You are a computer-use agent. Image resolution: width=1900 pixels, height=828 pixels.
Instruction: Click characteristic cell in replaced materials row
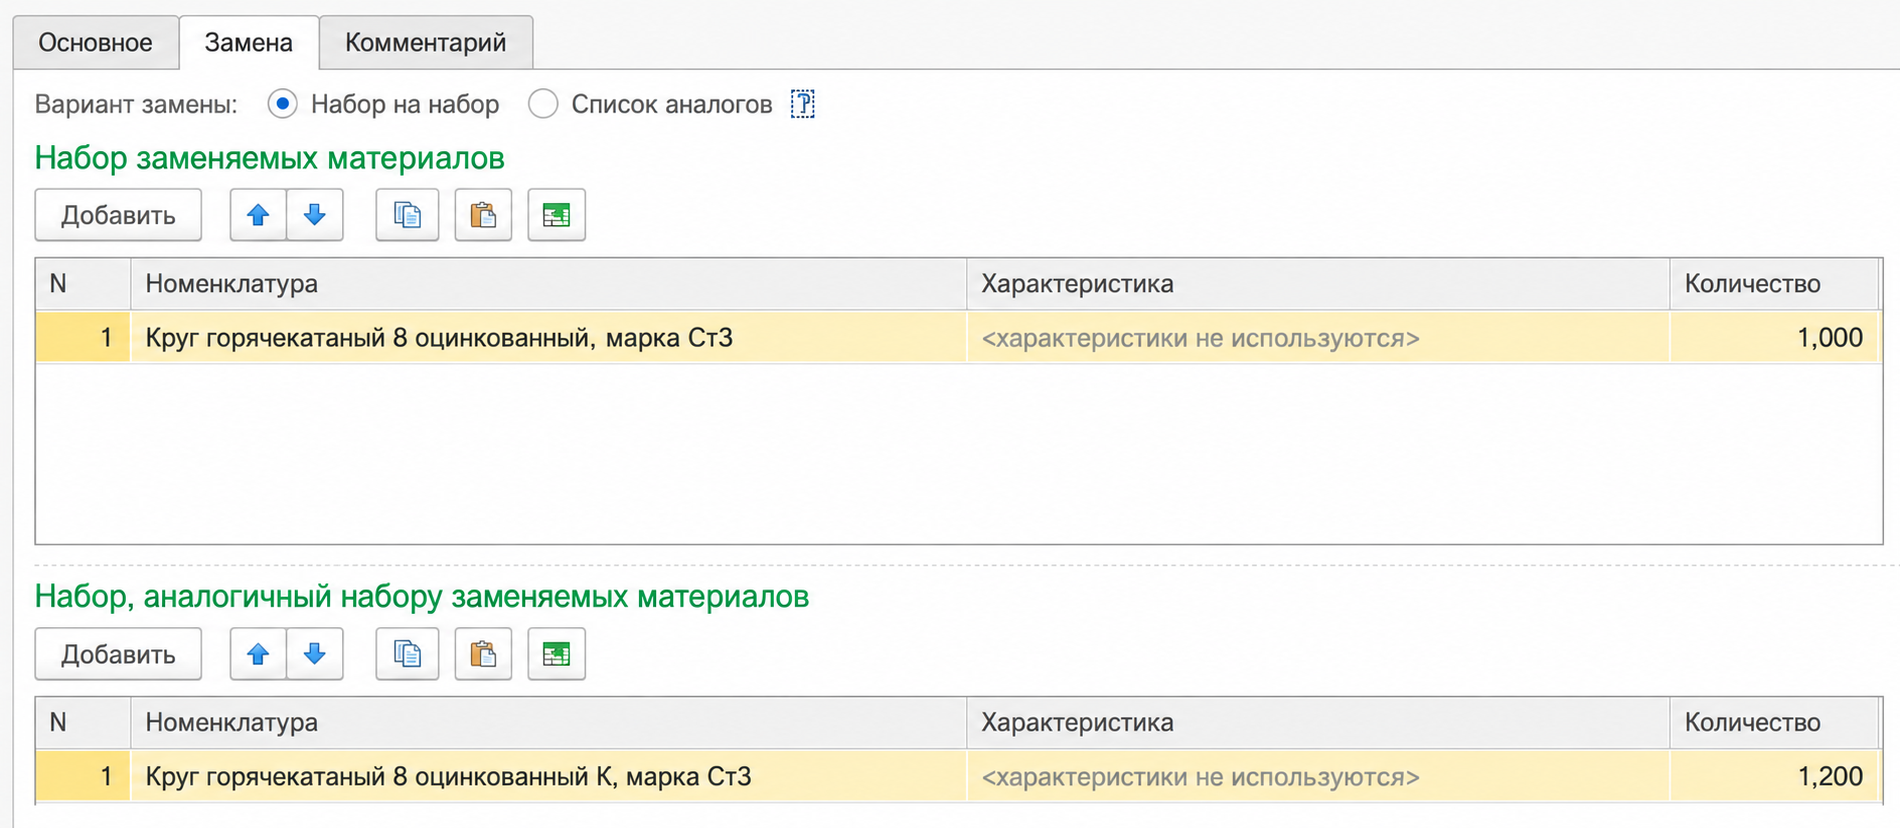coord(1318,338)
